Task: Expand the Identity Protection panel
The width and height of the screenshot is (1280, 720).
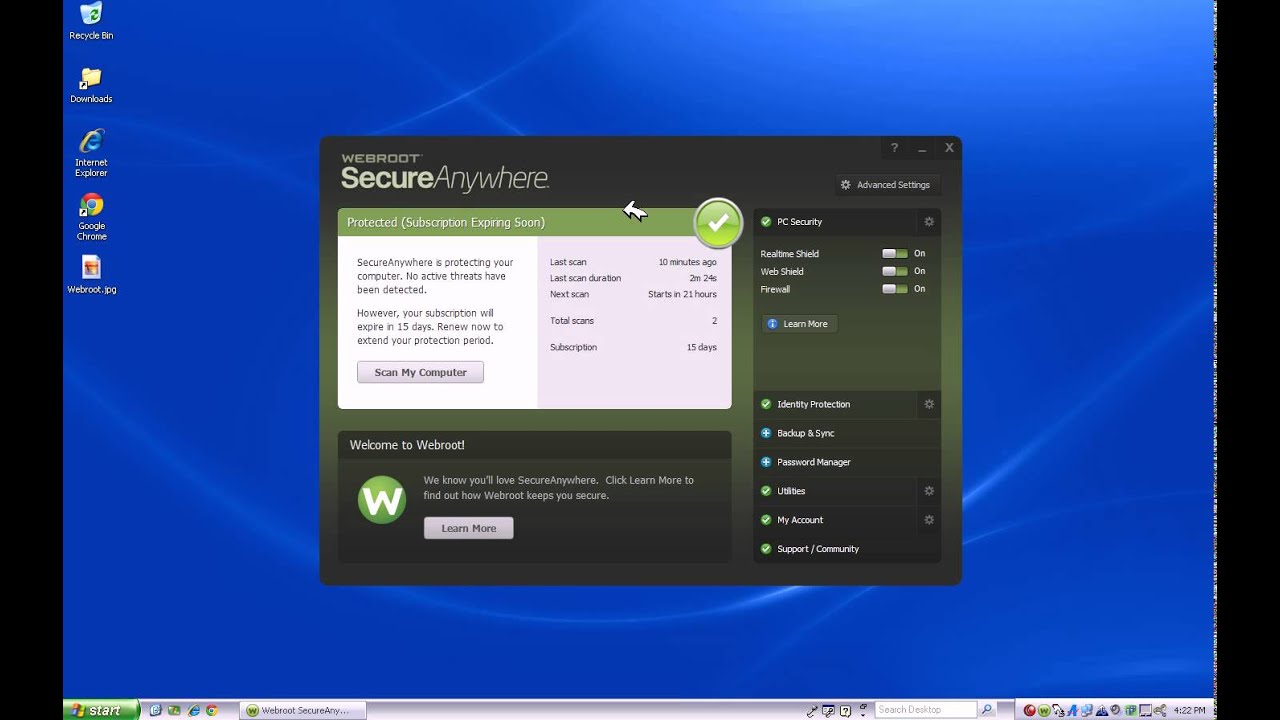Action: [x=835, y=404]
